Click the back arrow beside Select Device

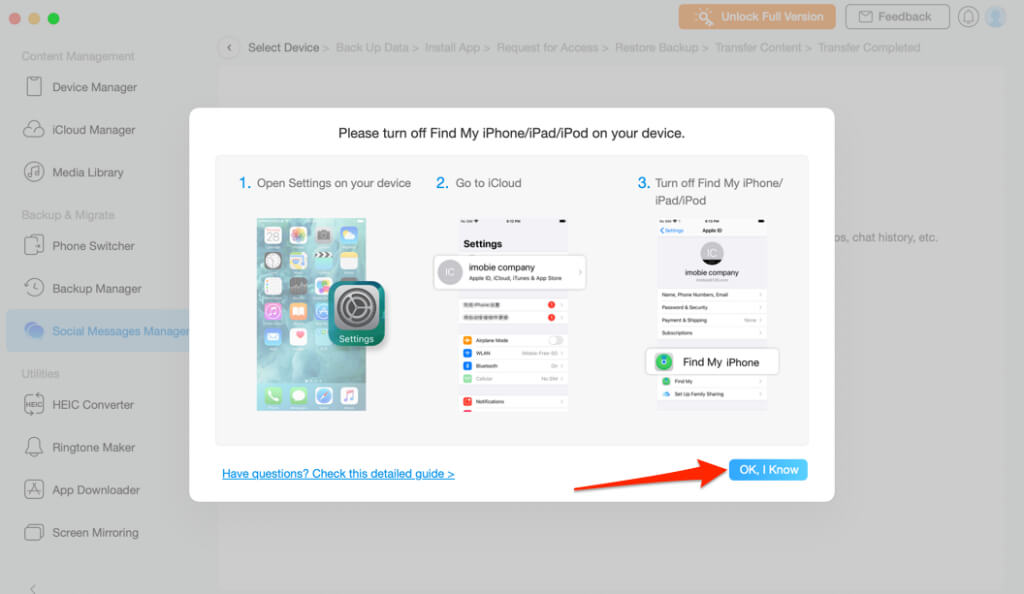(229, 48)
